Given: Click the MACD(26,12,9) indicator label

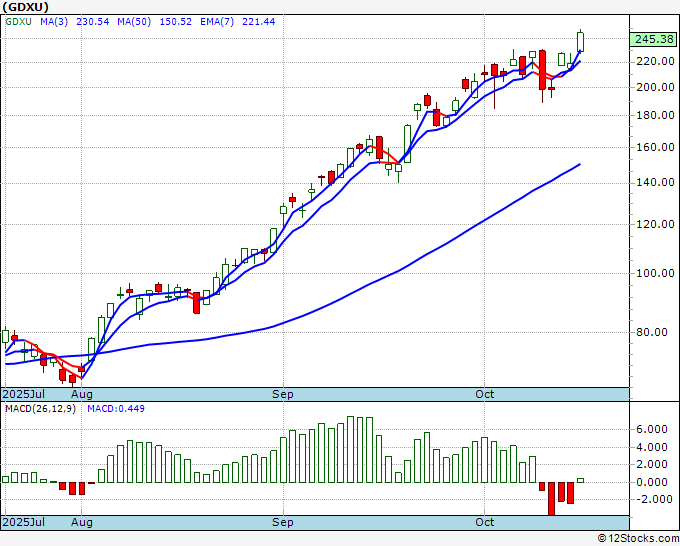Looking at the screenshot, I should point(40,409).
